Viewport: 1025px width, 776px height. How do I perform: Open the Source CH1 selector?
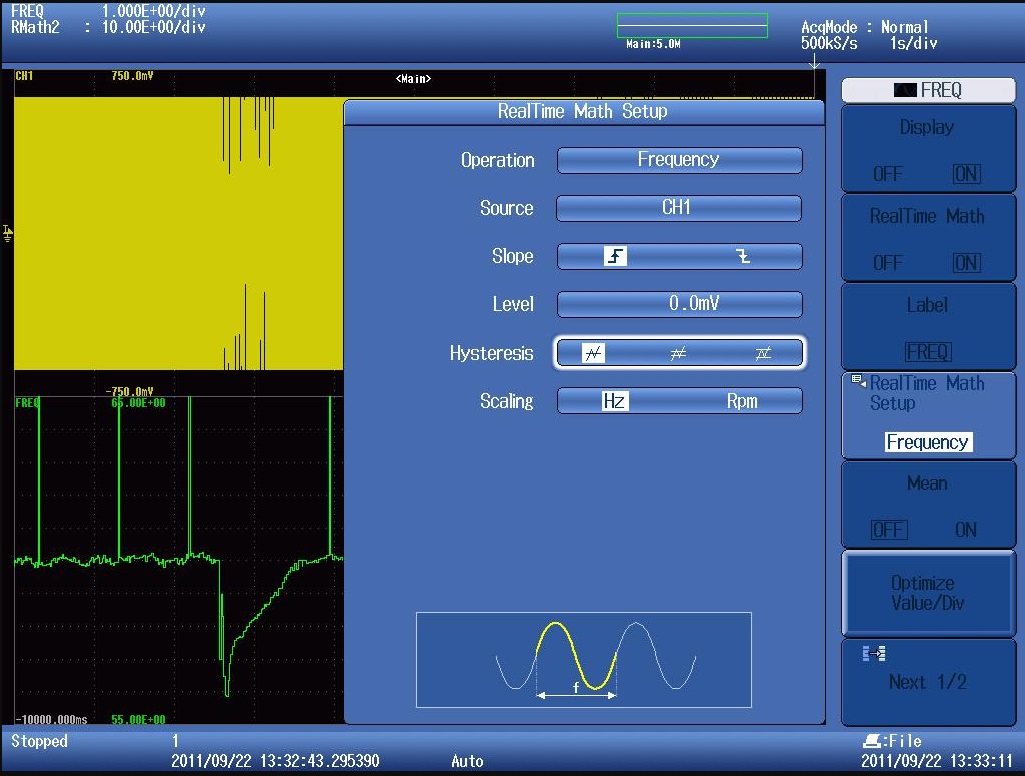pos(679,208)
